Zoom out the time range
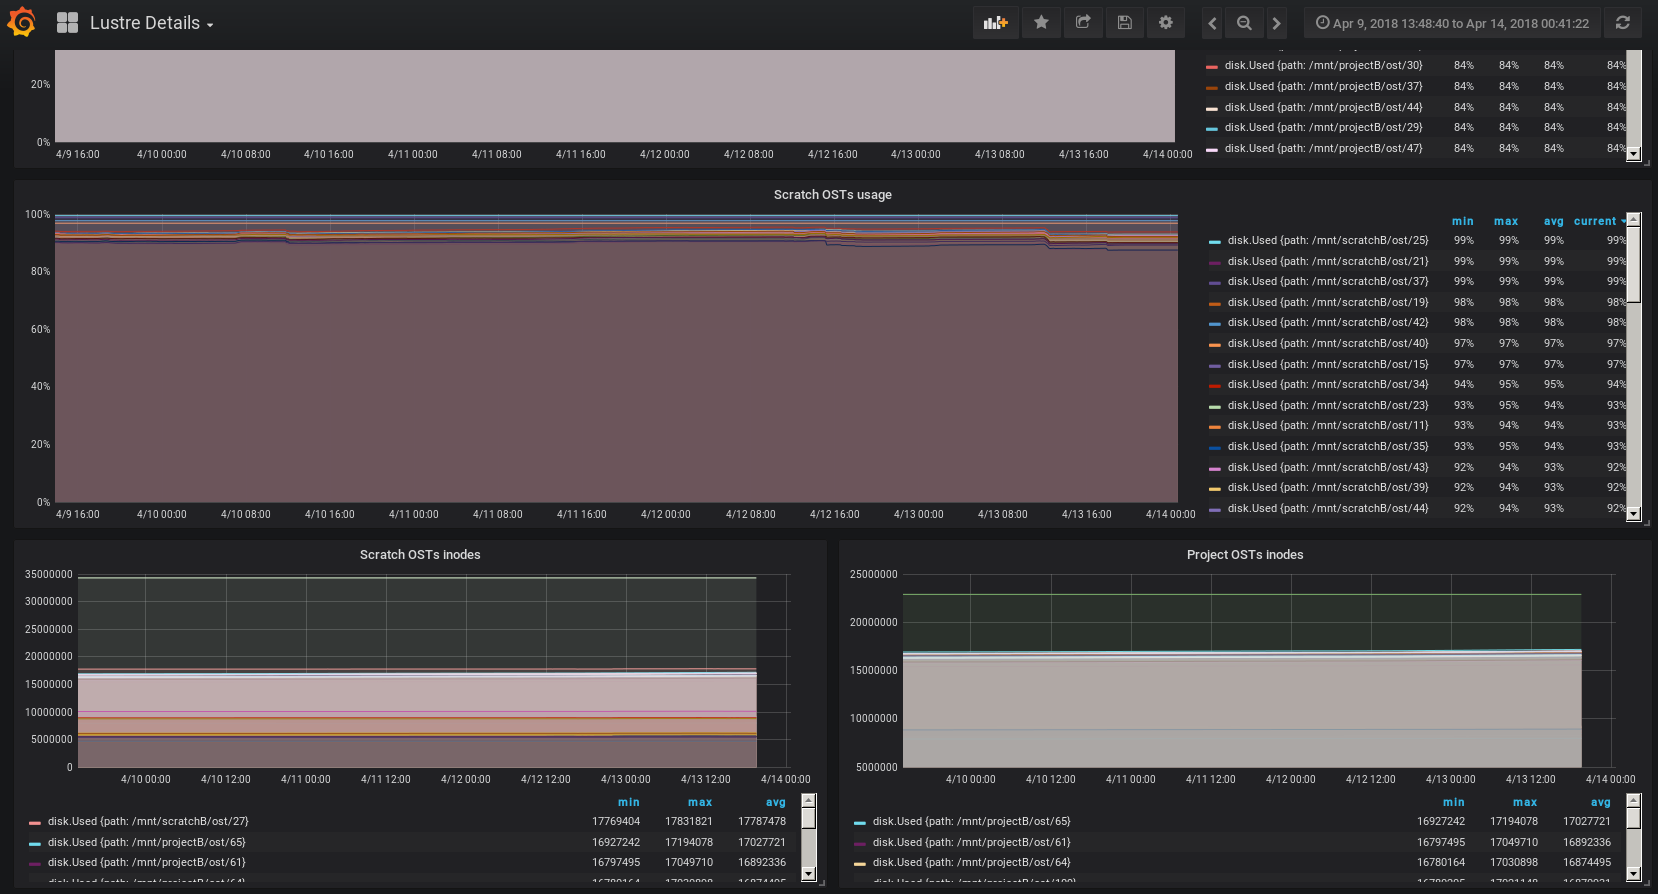This screenshot has height=894, width=1658. [1244, 23]
